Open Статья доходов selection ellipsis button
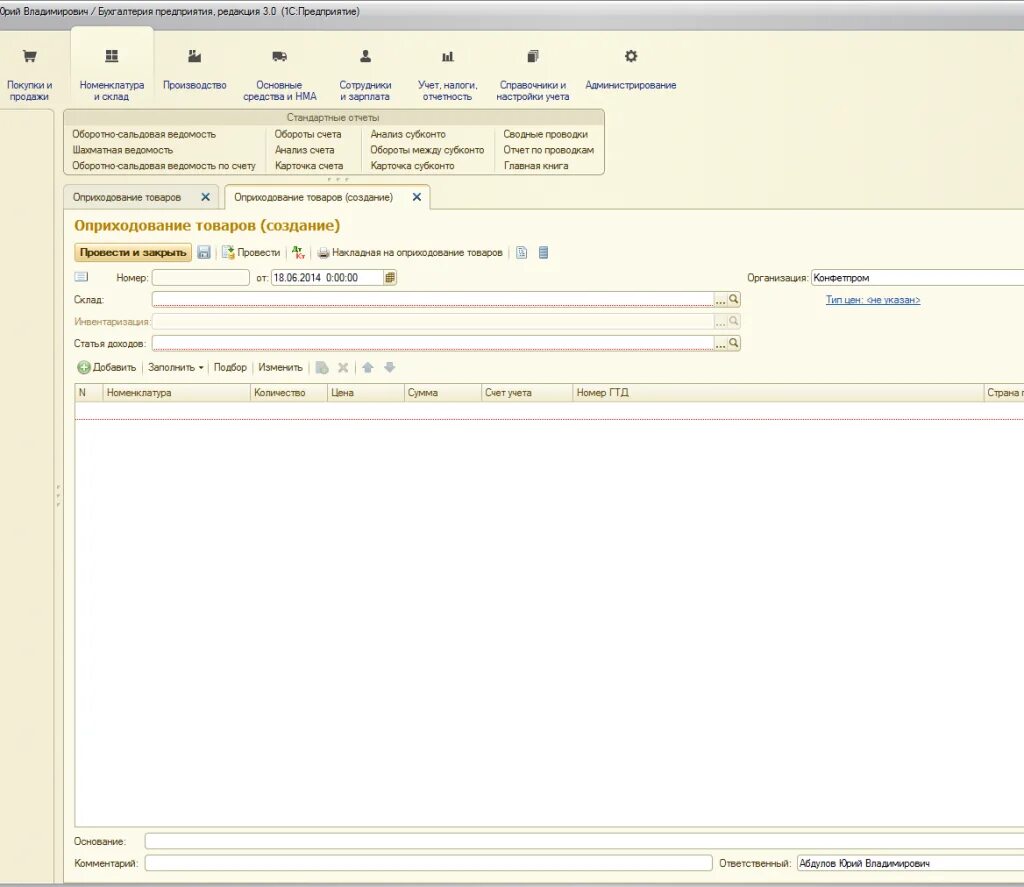The width and height of the screenshot is (1024, 887). pyautogui.click(x=721, y=343)
